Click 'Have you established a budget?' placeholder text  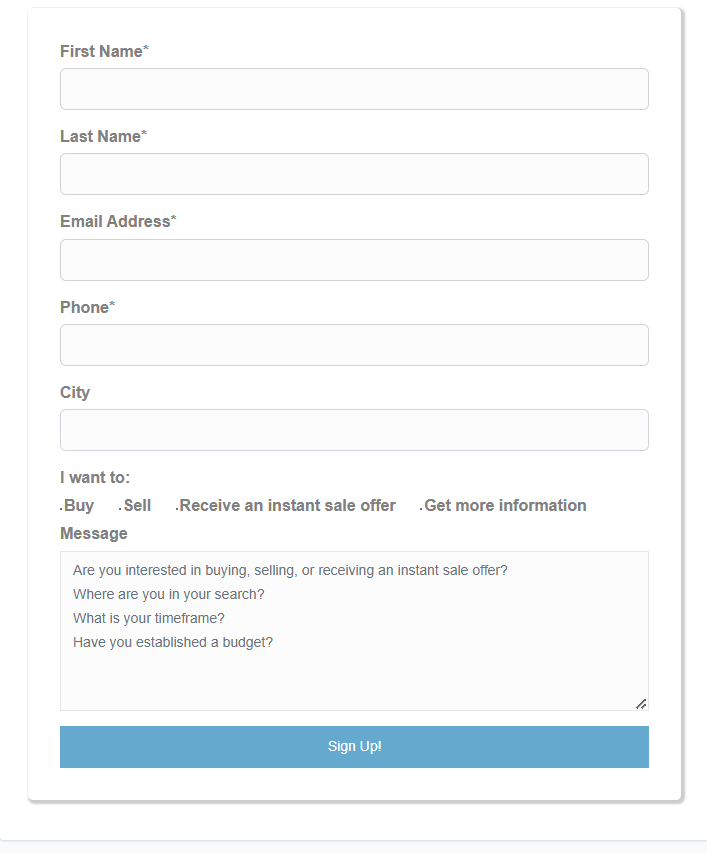173,642
